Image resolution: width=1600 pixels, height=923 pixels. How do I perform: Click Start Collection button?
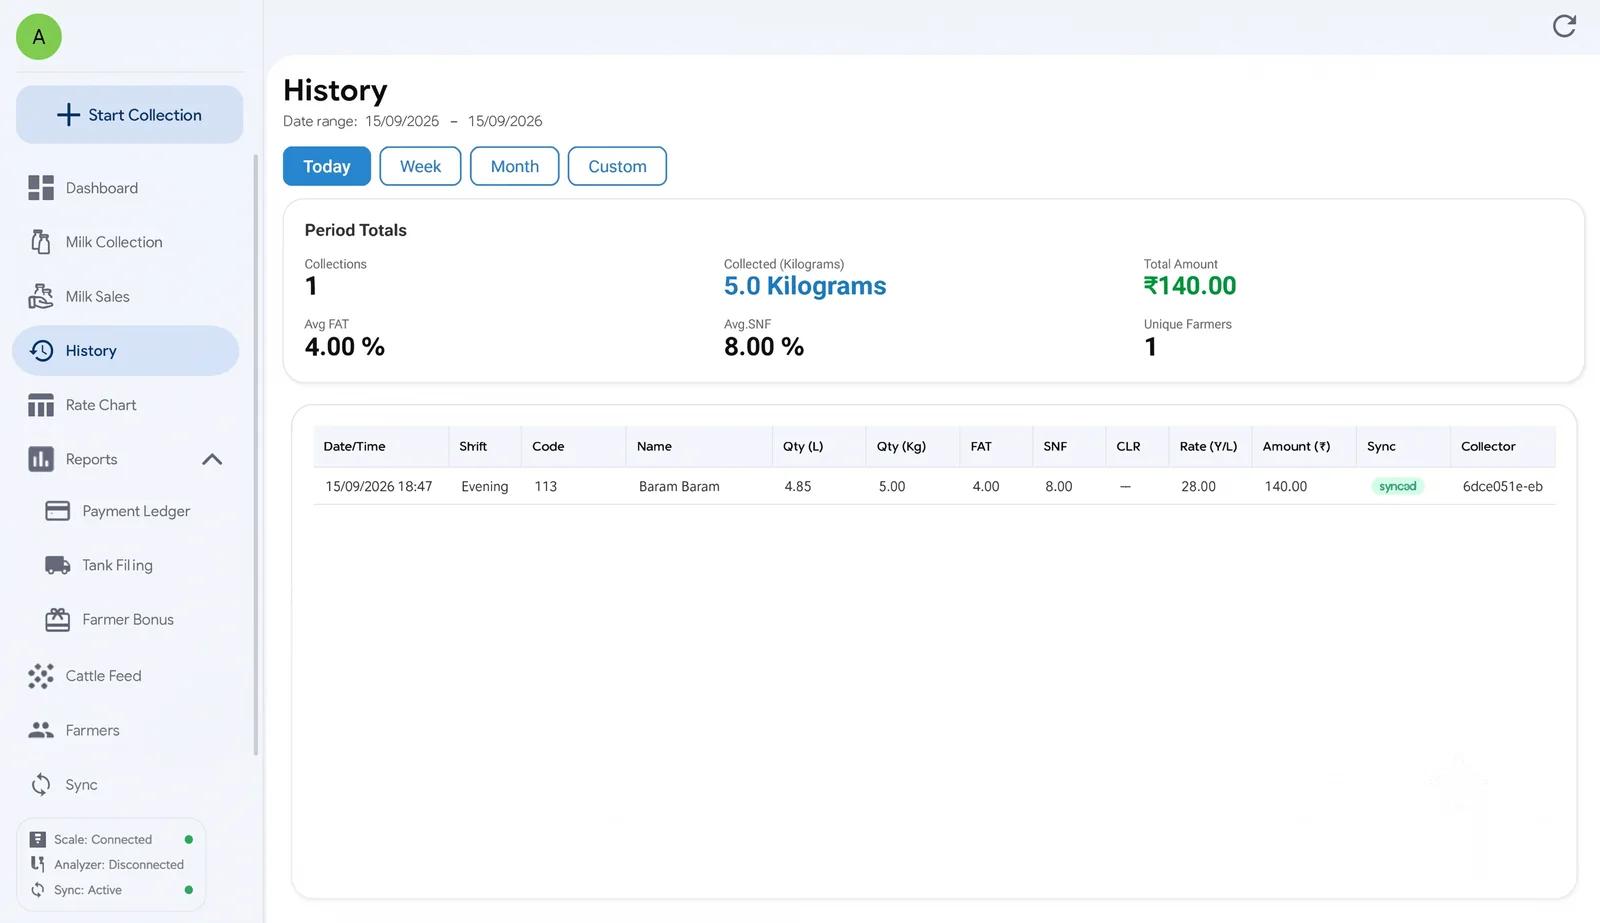pyautogui.click(x=129, y=115)
